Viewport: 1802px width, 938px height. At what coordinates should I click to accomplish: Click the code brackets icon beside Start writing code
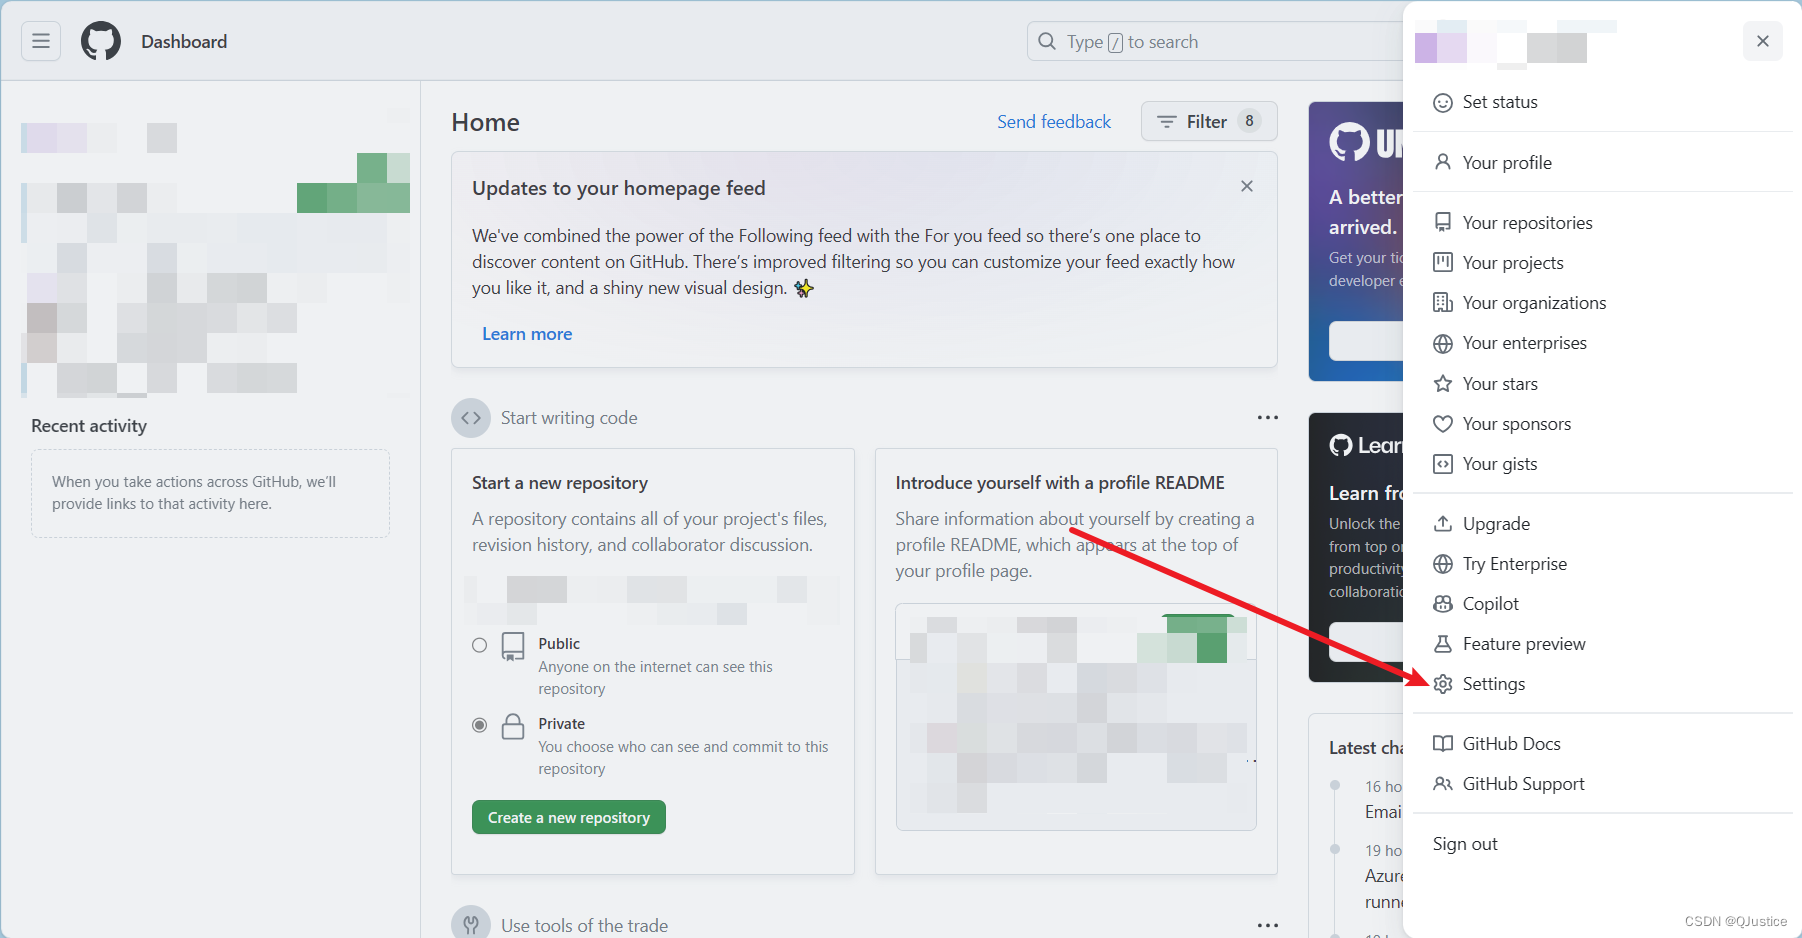coord(470,417)
